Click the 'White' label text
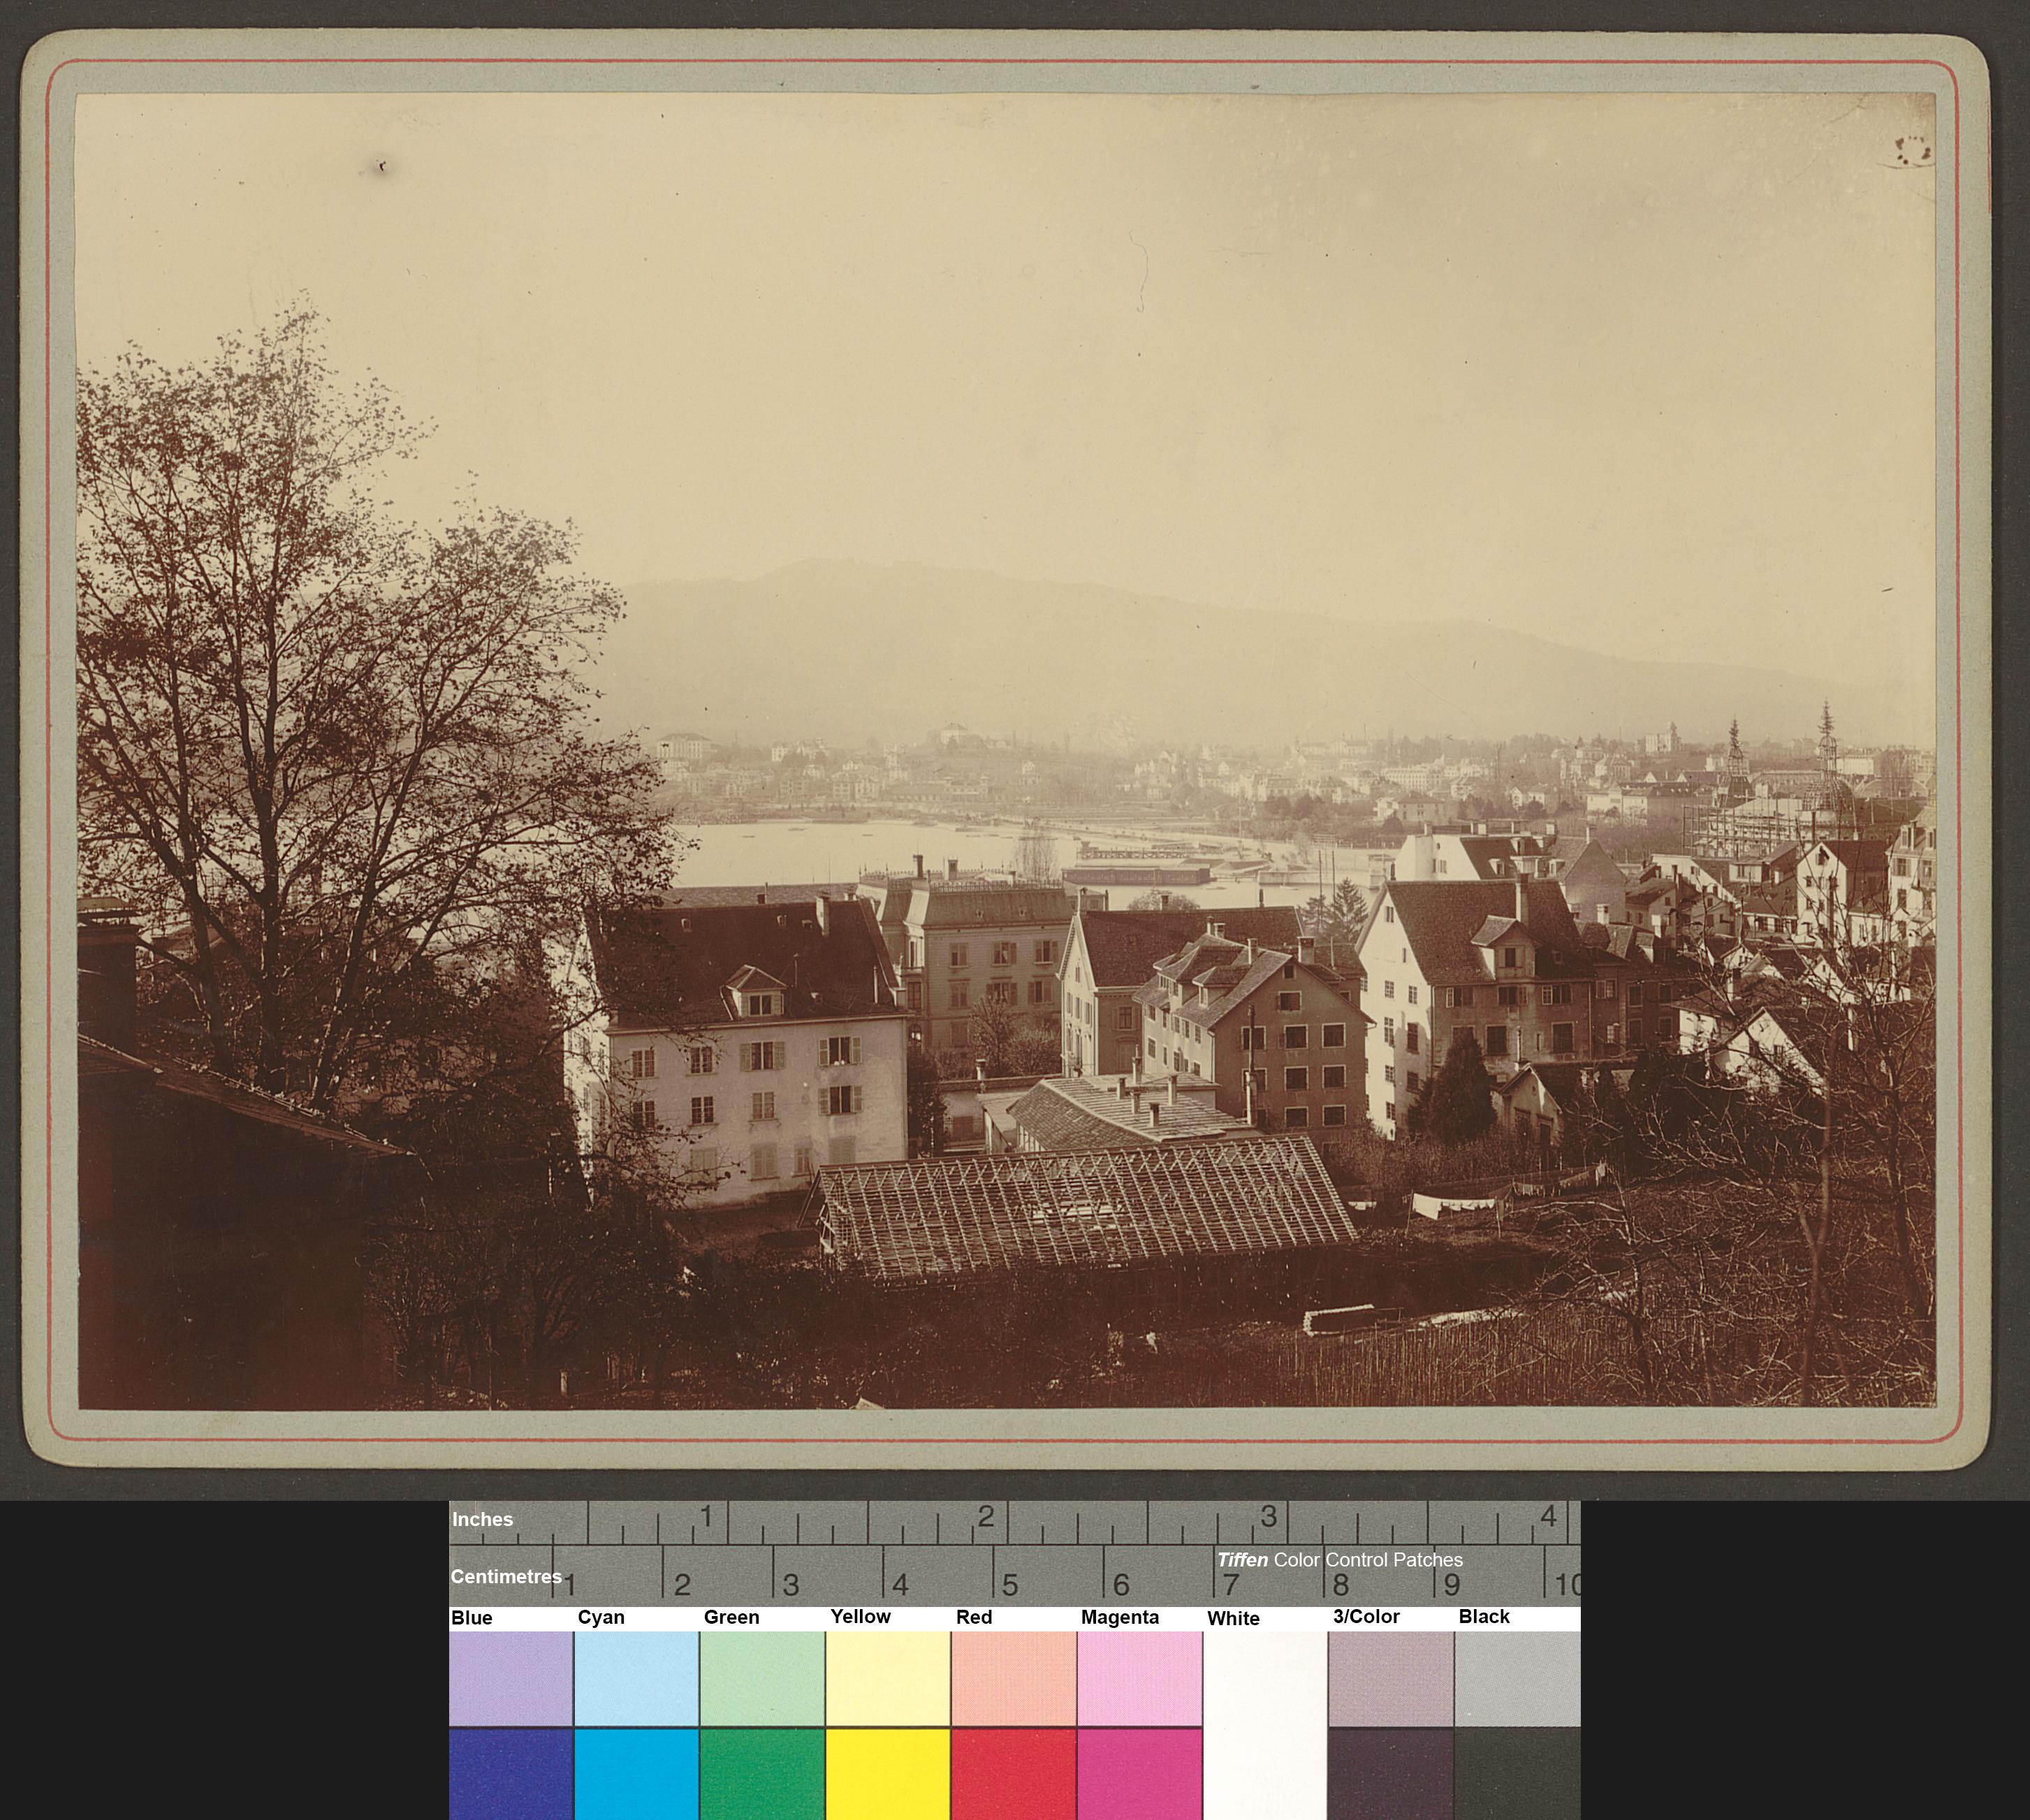The width and height of the screenshot is (2030, 1820). 1233,1619
